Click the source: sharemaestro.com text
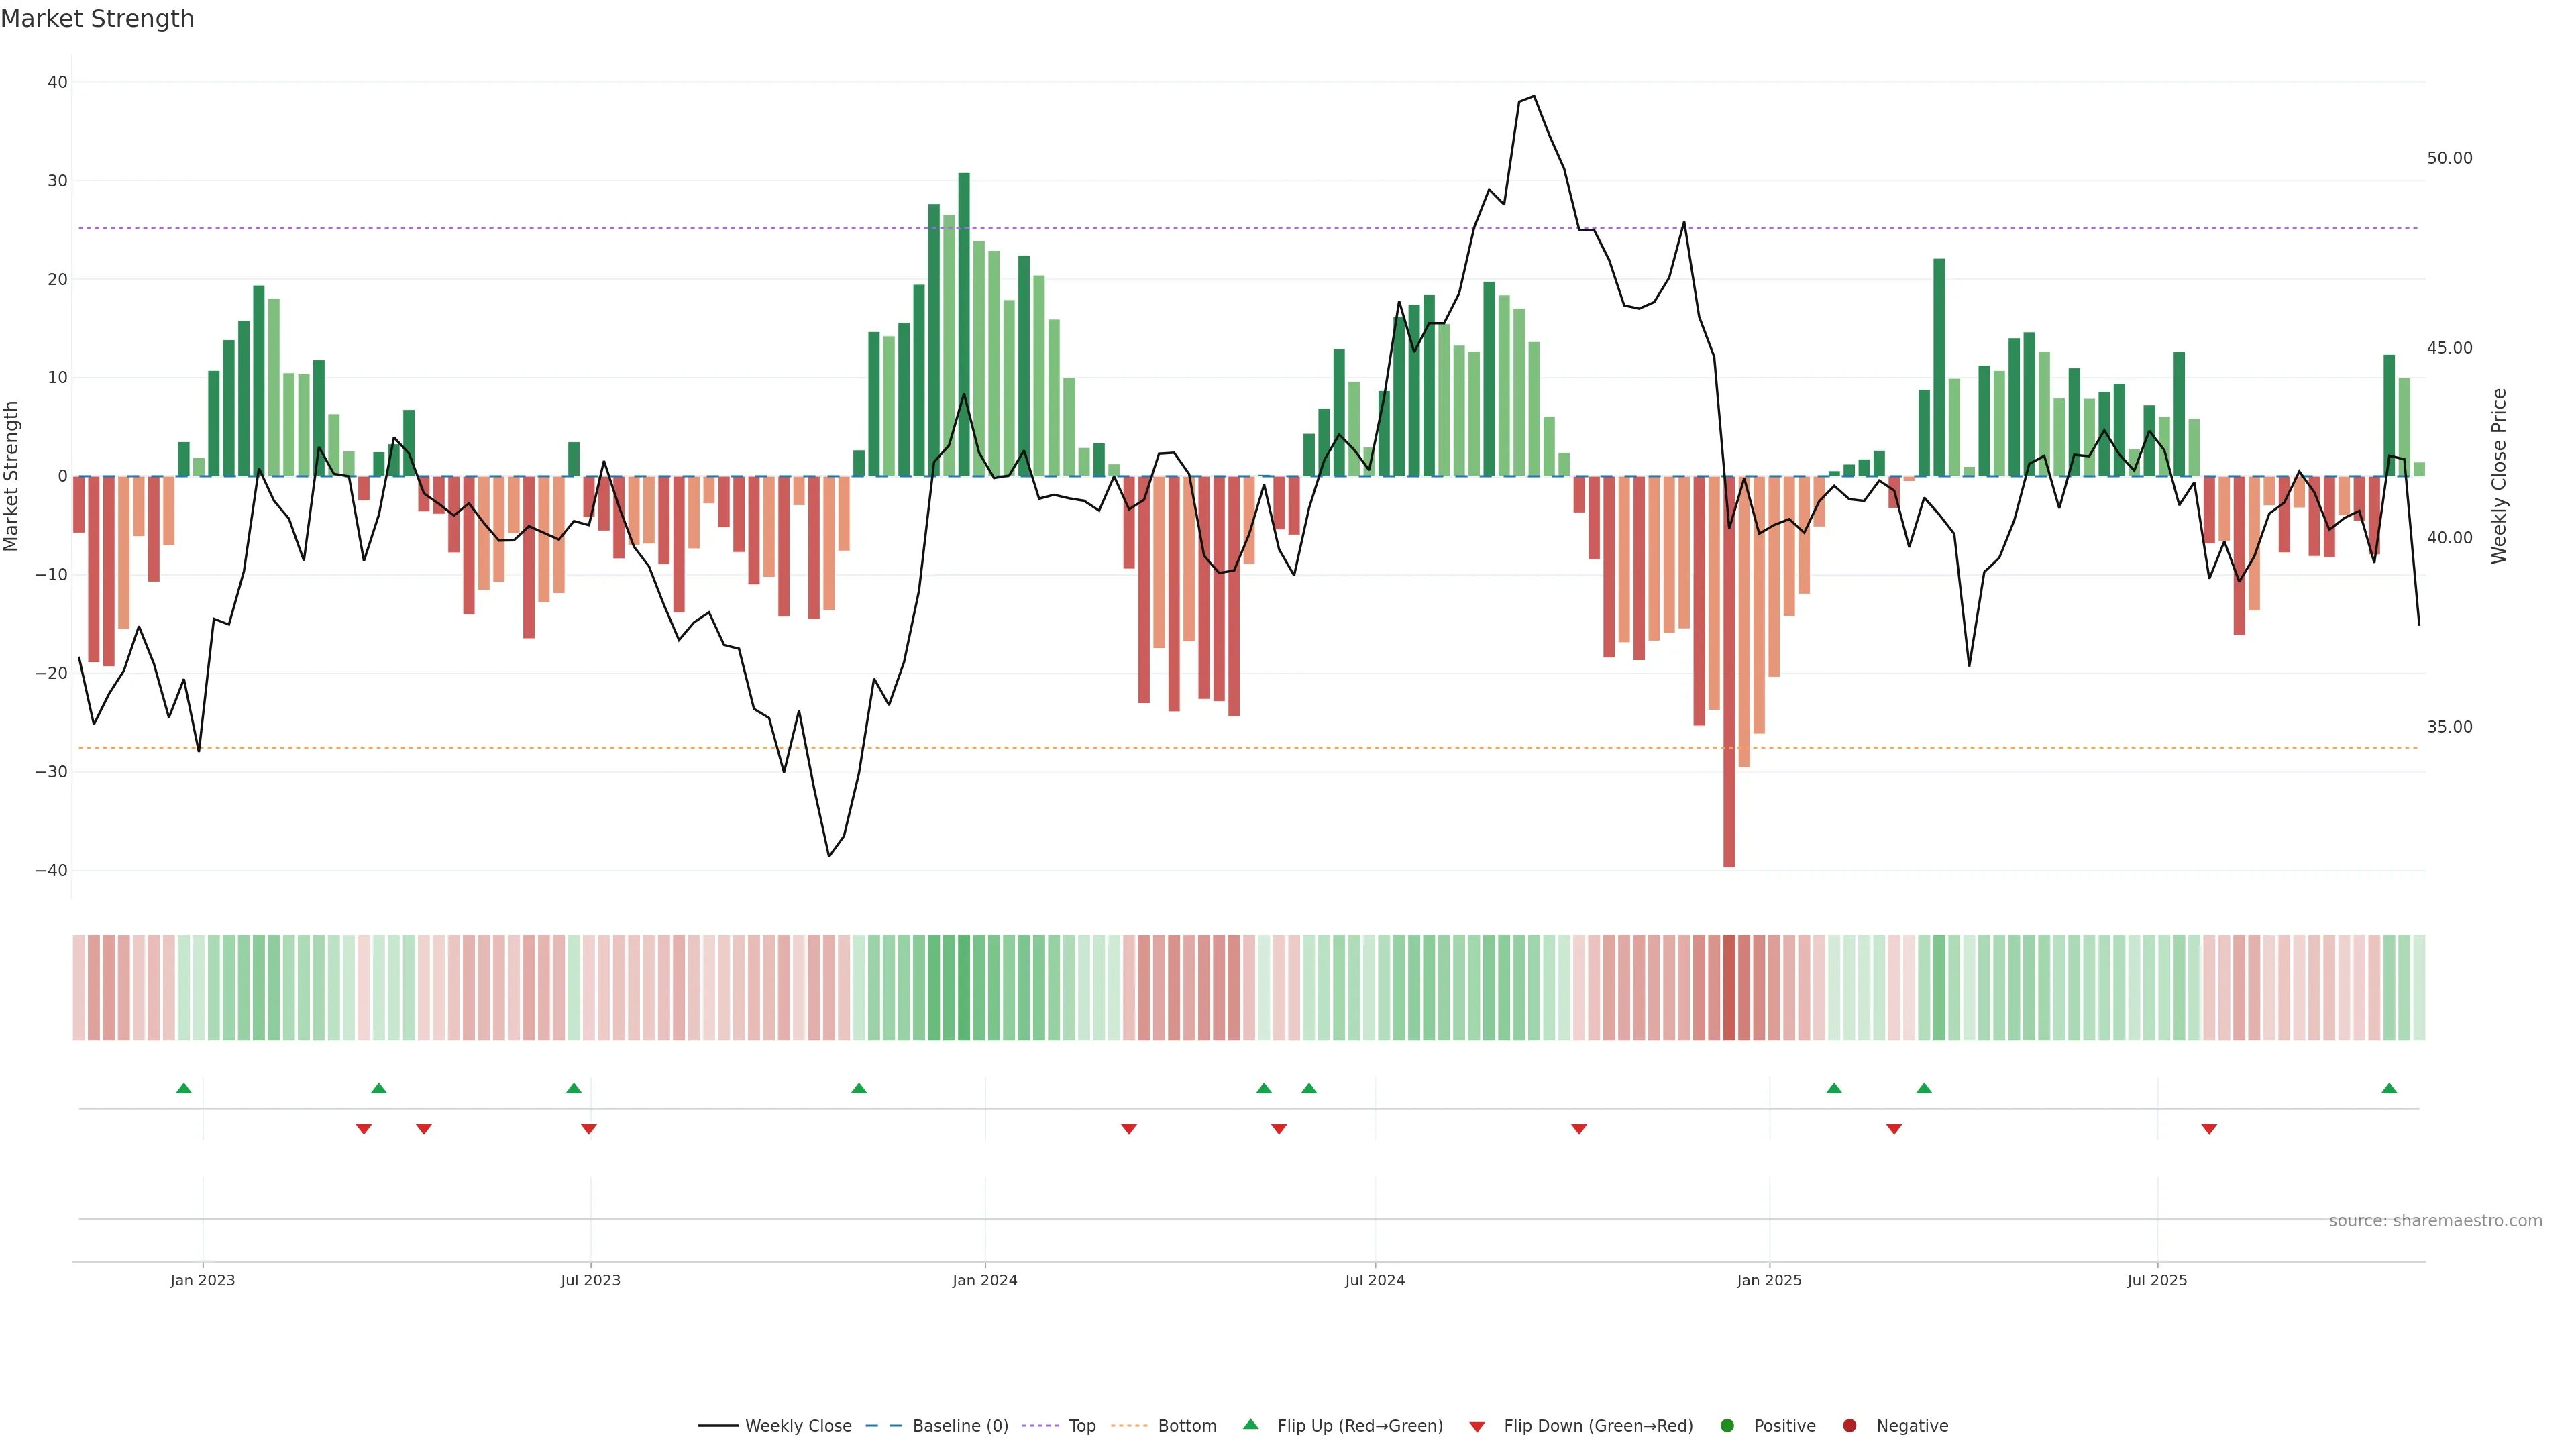Viewport: 2576px width, 1449px height. point(2435,1220)
